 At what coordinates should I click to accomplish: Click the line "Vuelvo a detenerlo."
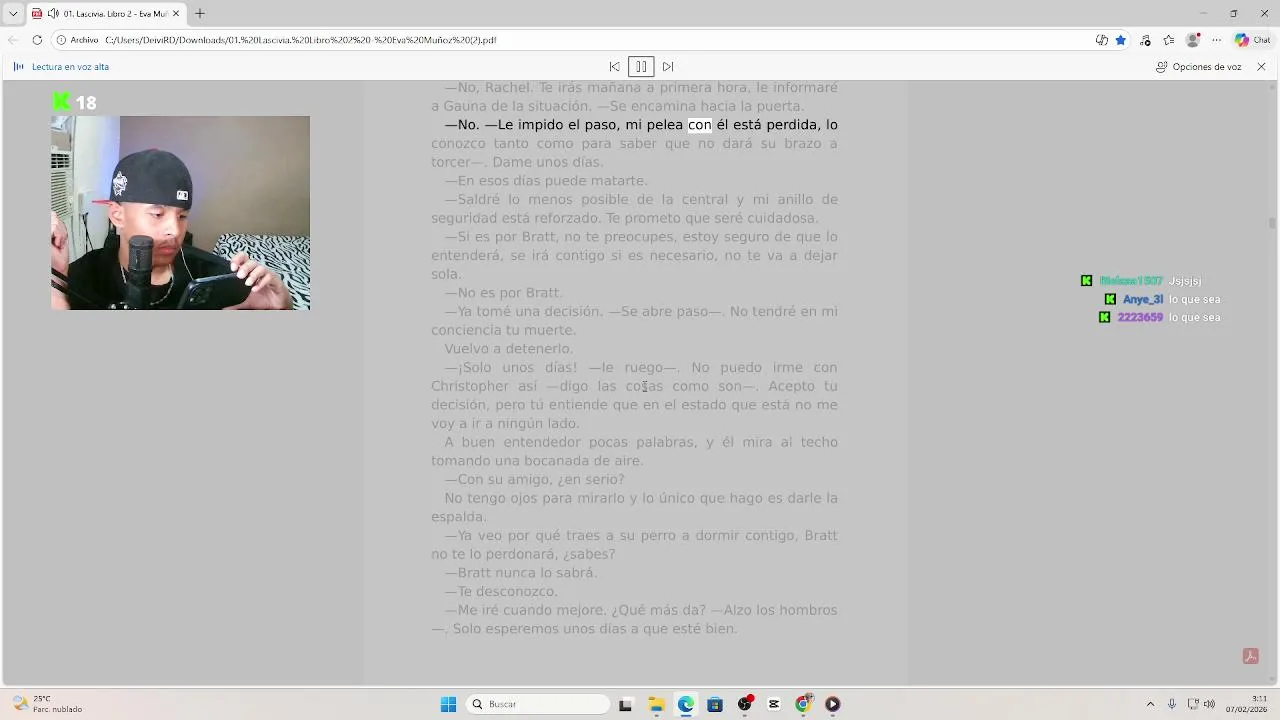pyautogui.click(x=509, y=349)
